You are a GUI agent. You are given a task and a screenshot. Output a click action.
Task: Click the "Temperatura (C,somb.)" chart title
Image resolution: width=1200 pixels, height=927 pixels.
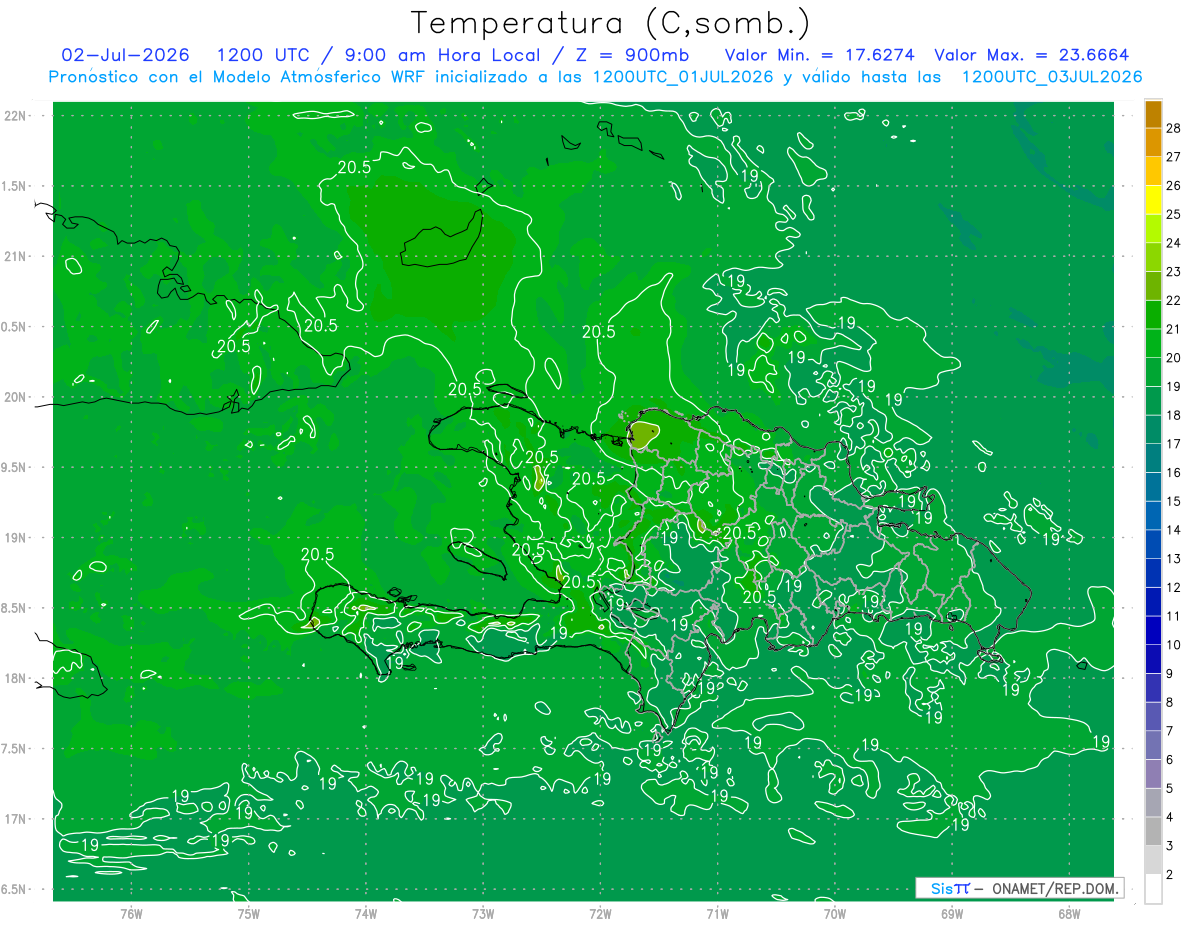(x=611, y=23)
